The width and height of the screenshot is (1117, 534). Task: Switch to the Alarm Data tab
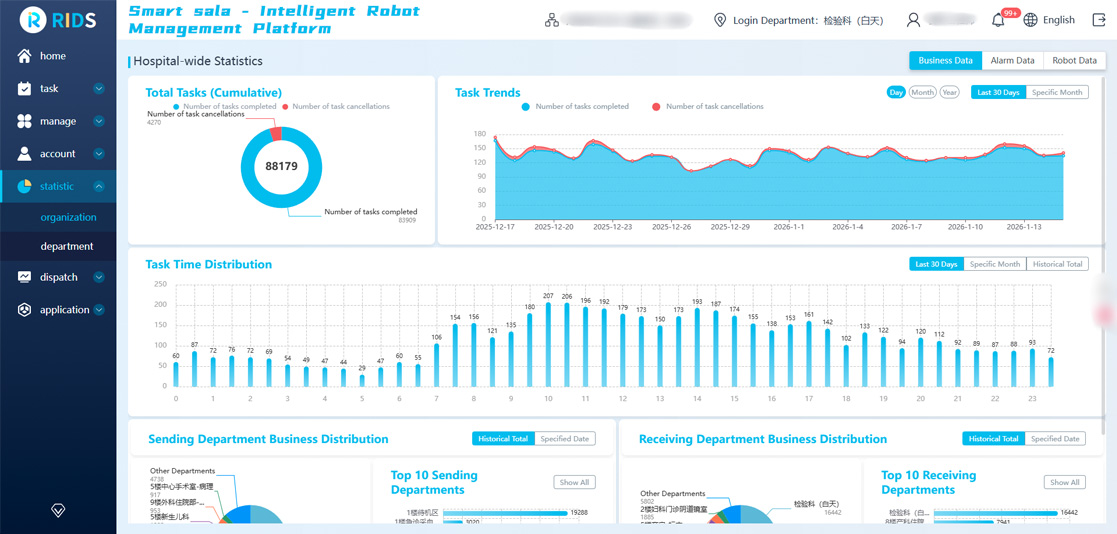(1012, 61)
